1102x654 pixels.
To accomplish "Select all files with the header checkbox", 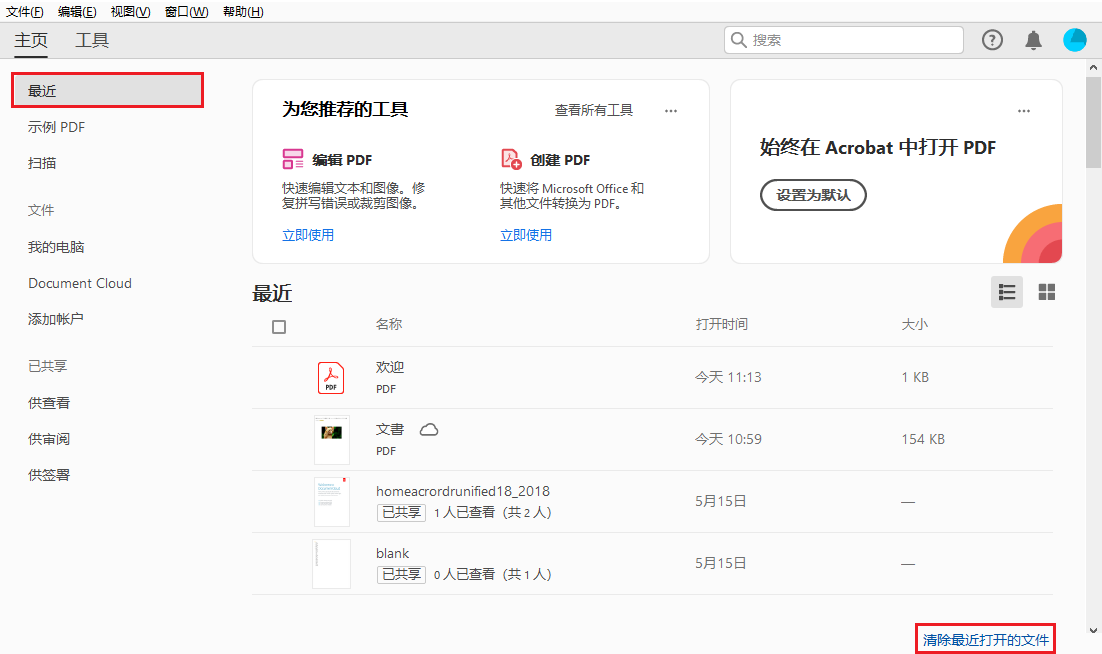I will [277, 324].
